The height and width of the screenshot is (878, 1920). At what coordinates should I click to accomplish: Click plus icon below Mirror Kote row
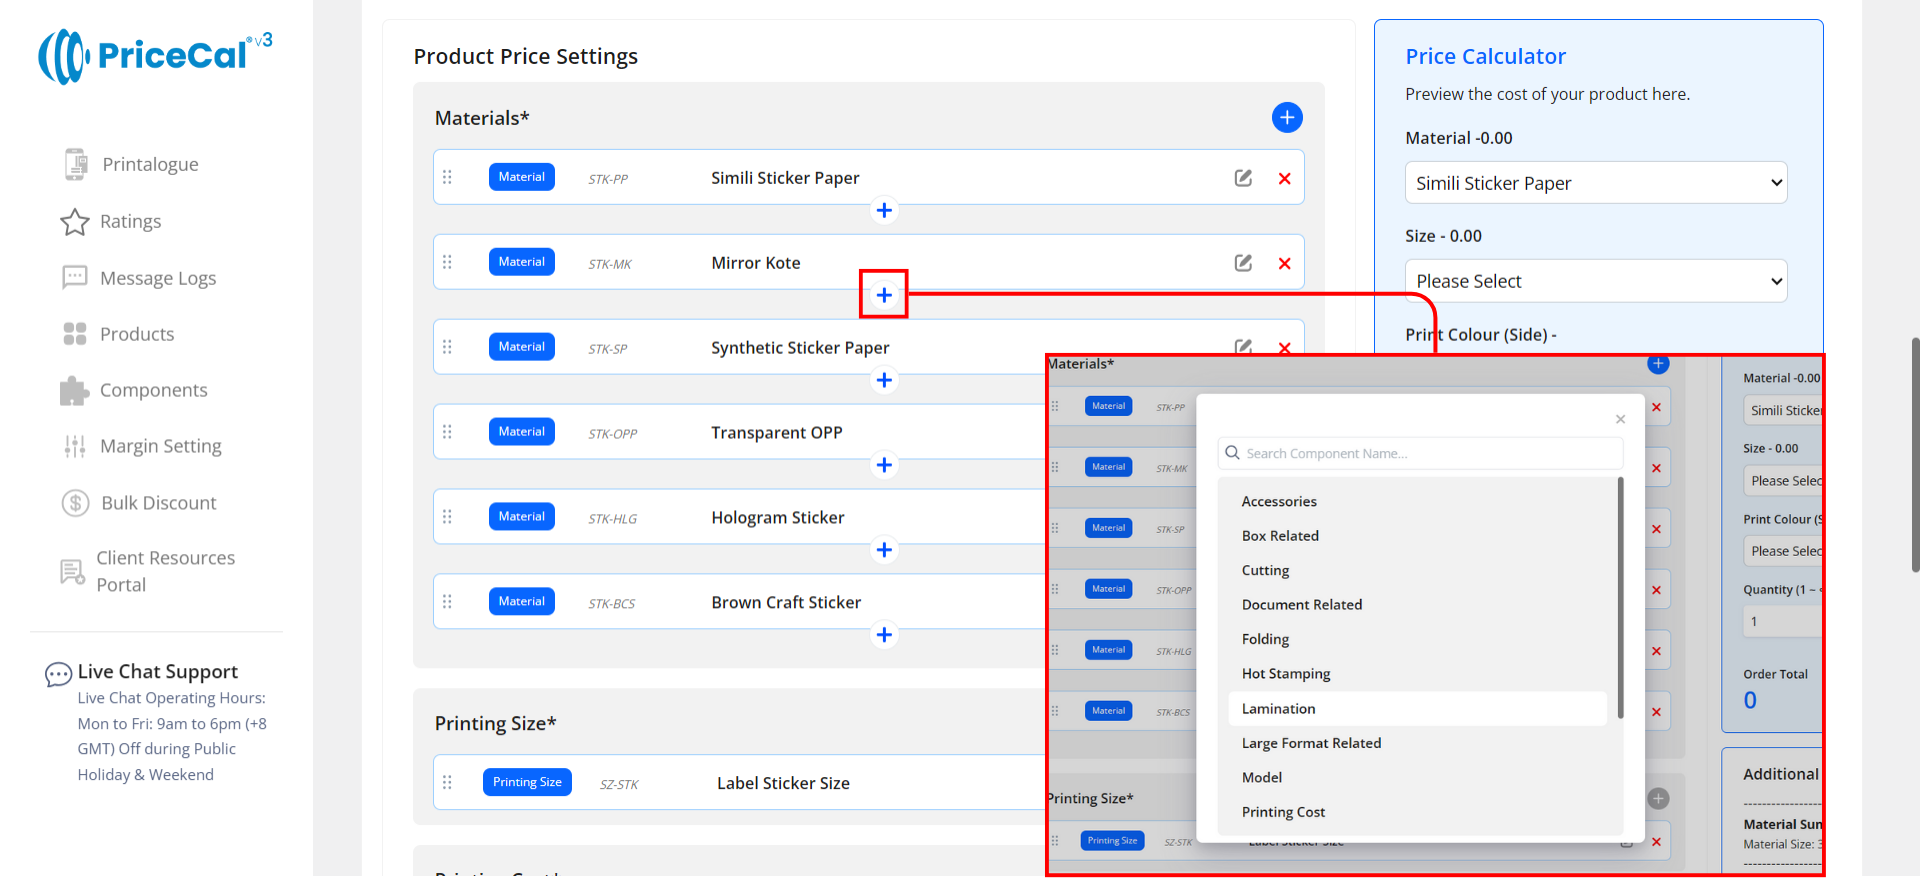coord(884,295)
